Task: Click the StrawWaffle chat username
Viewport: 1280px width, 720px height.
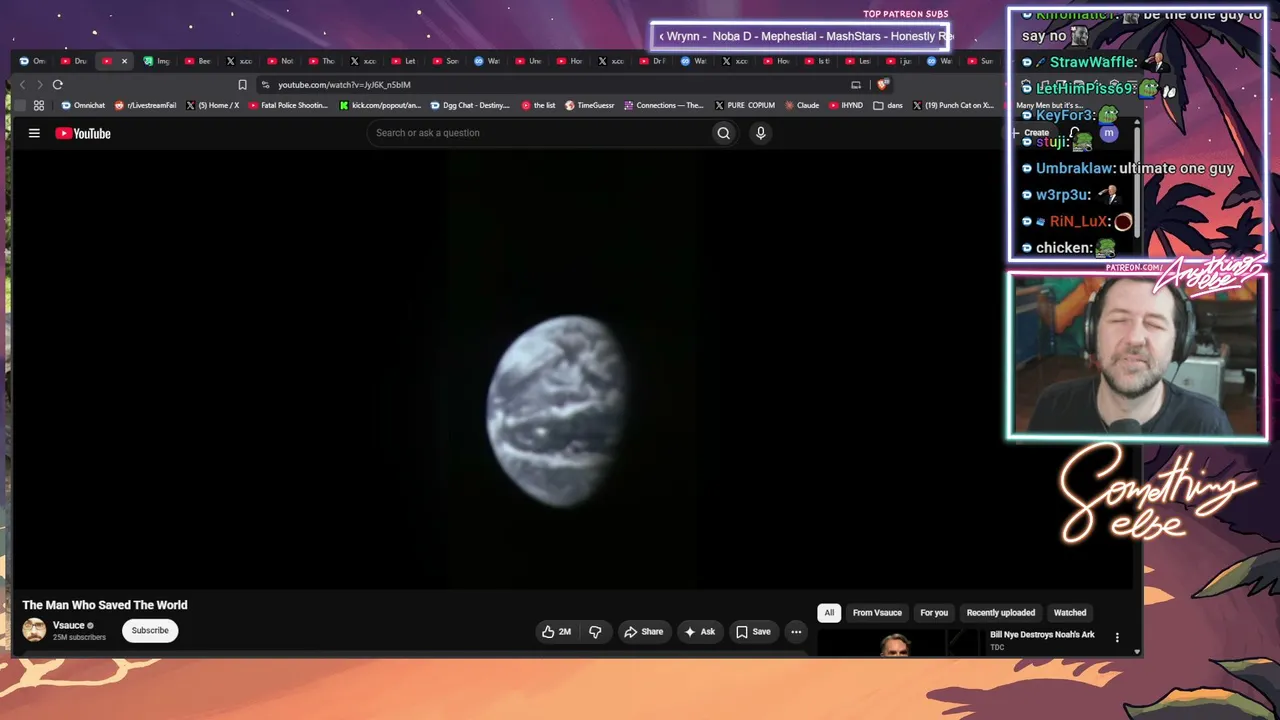Action: [x=1093, y=62]
